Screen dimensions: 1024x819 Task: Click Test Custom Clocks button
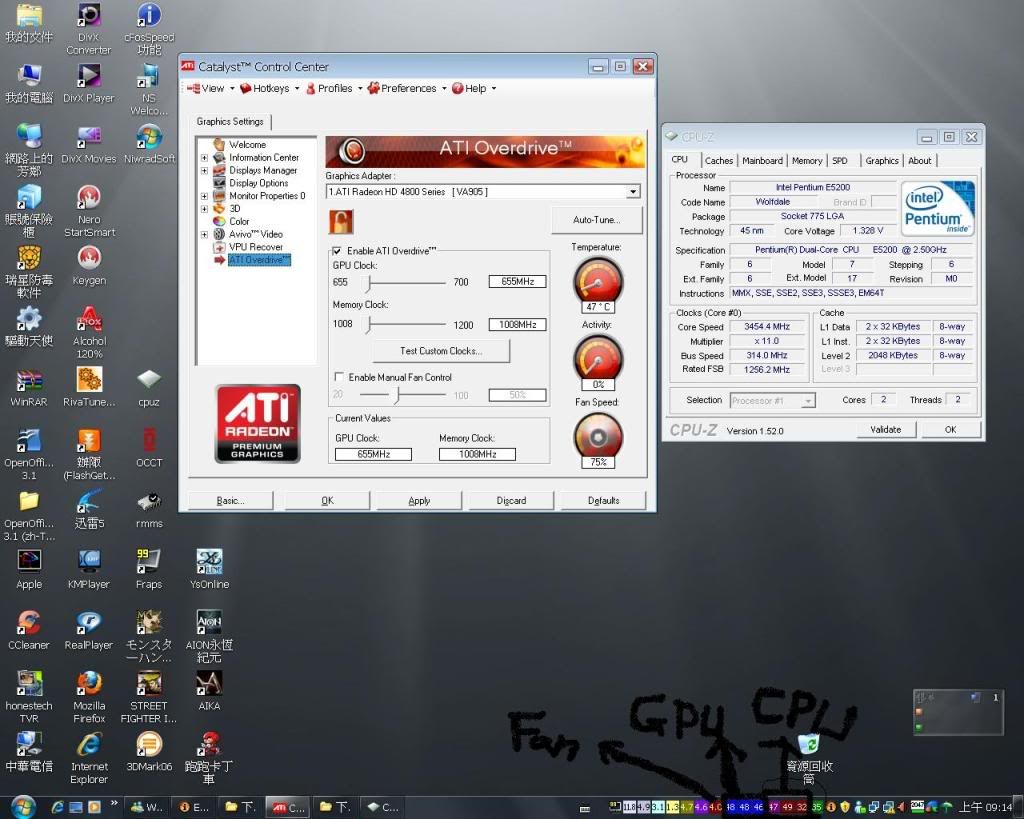(x=441, y=351)
